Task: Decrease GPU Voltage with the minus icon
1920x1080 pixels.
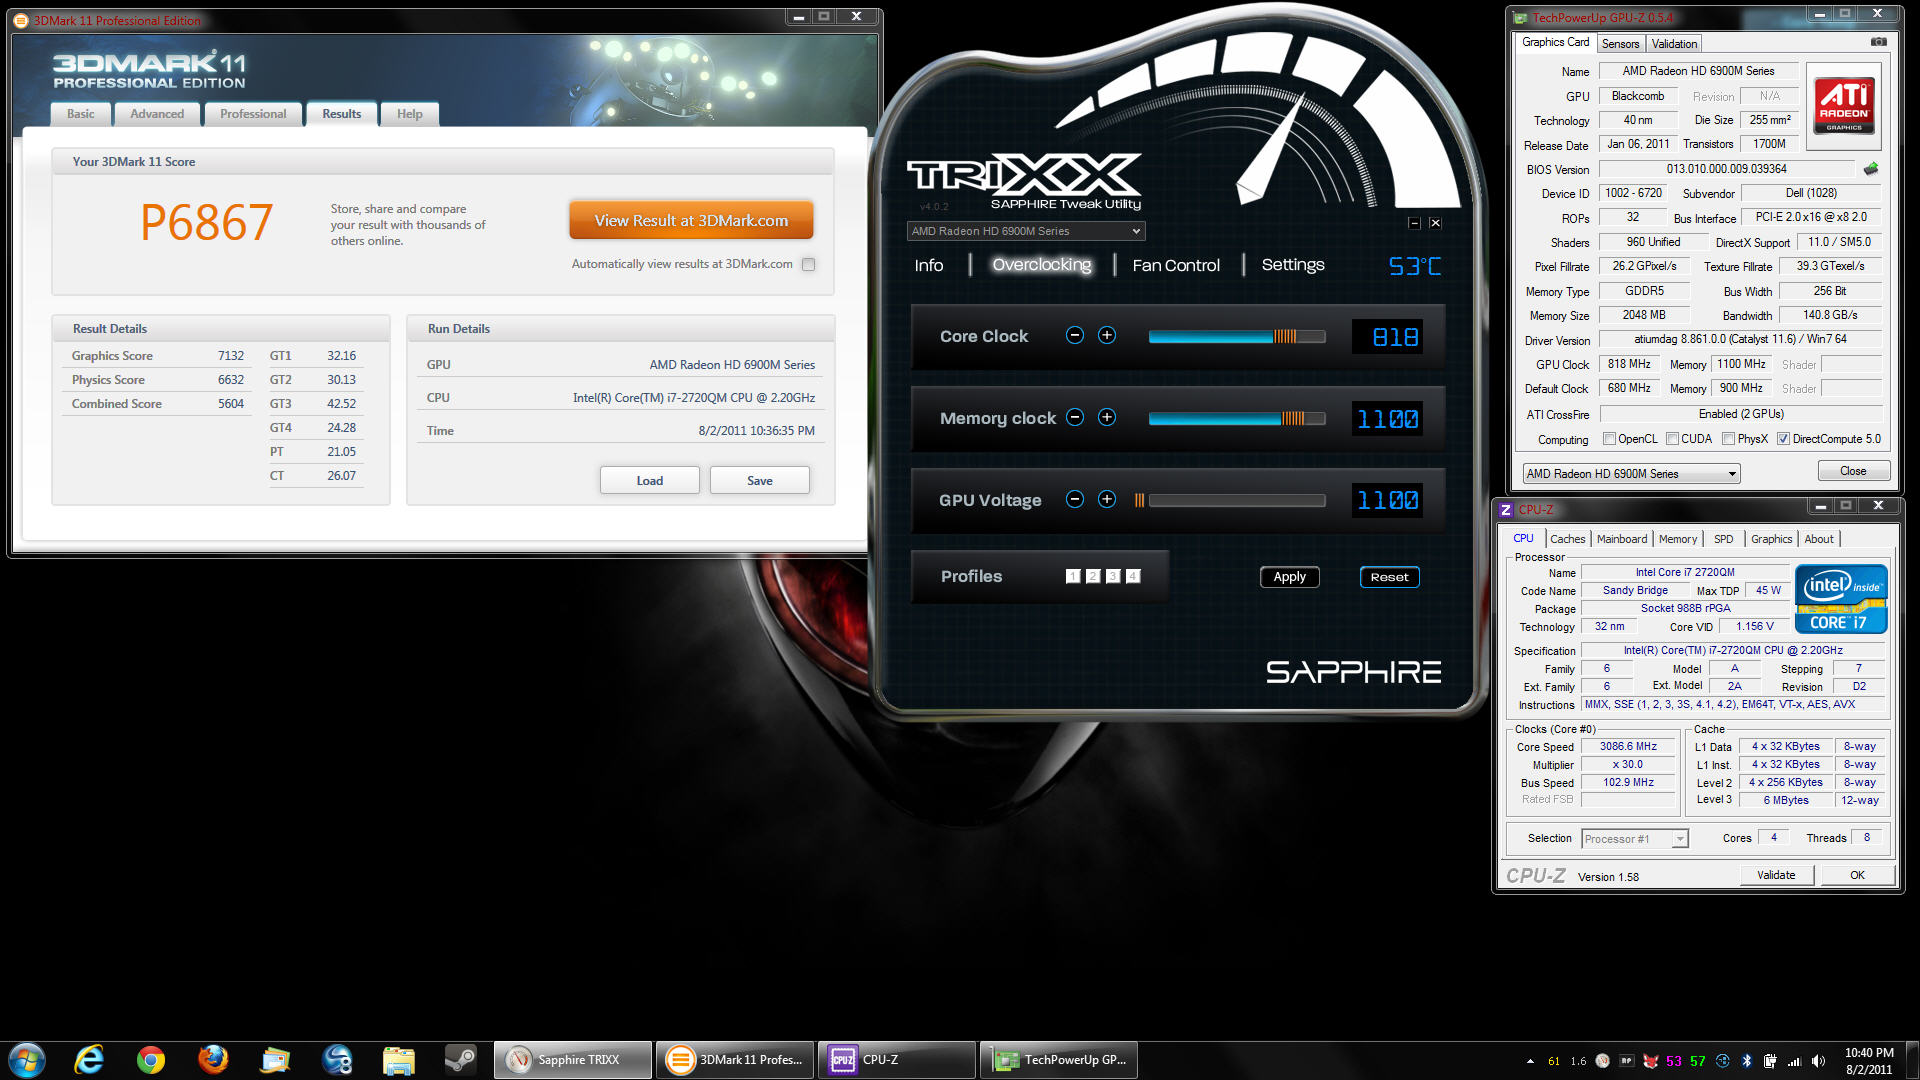Action: 1075,500
